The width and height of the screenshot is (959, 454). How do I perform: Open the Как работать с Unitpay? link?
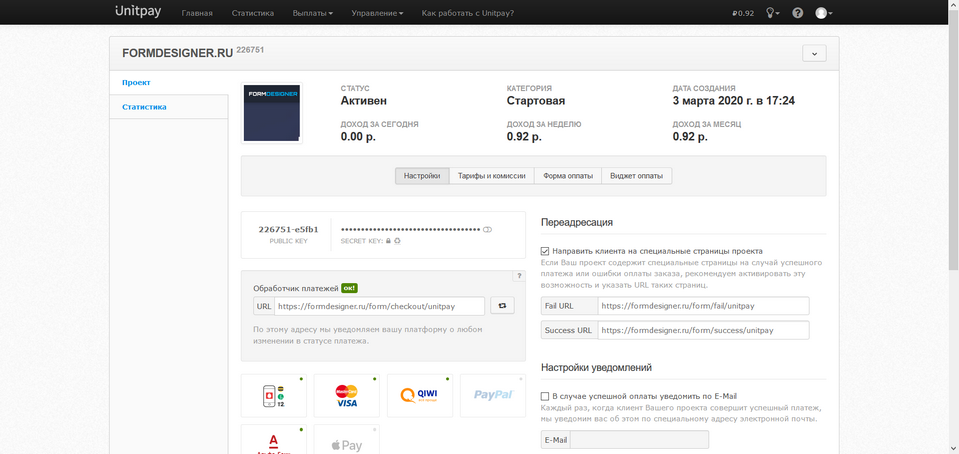point(468,13)
